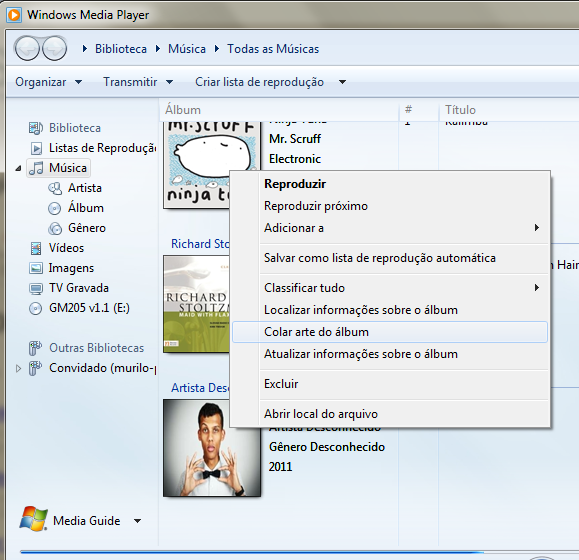
Task: Click the breadcrumb arrow before Todas as Músicas
Action: [x=216, y=49]
